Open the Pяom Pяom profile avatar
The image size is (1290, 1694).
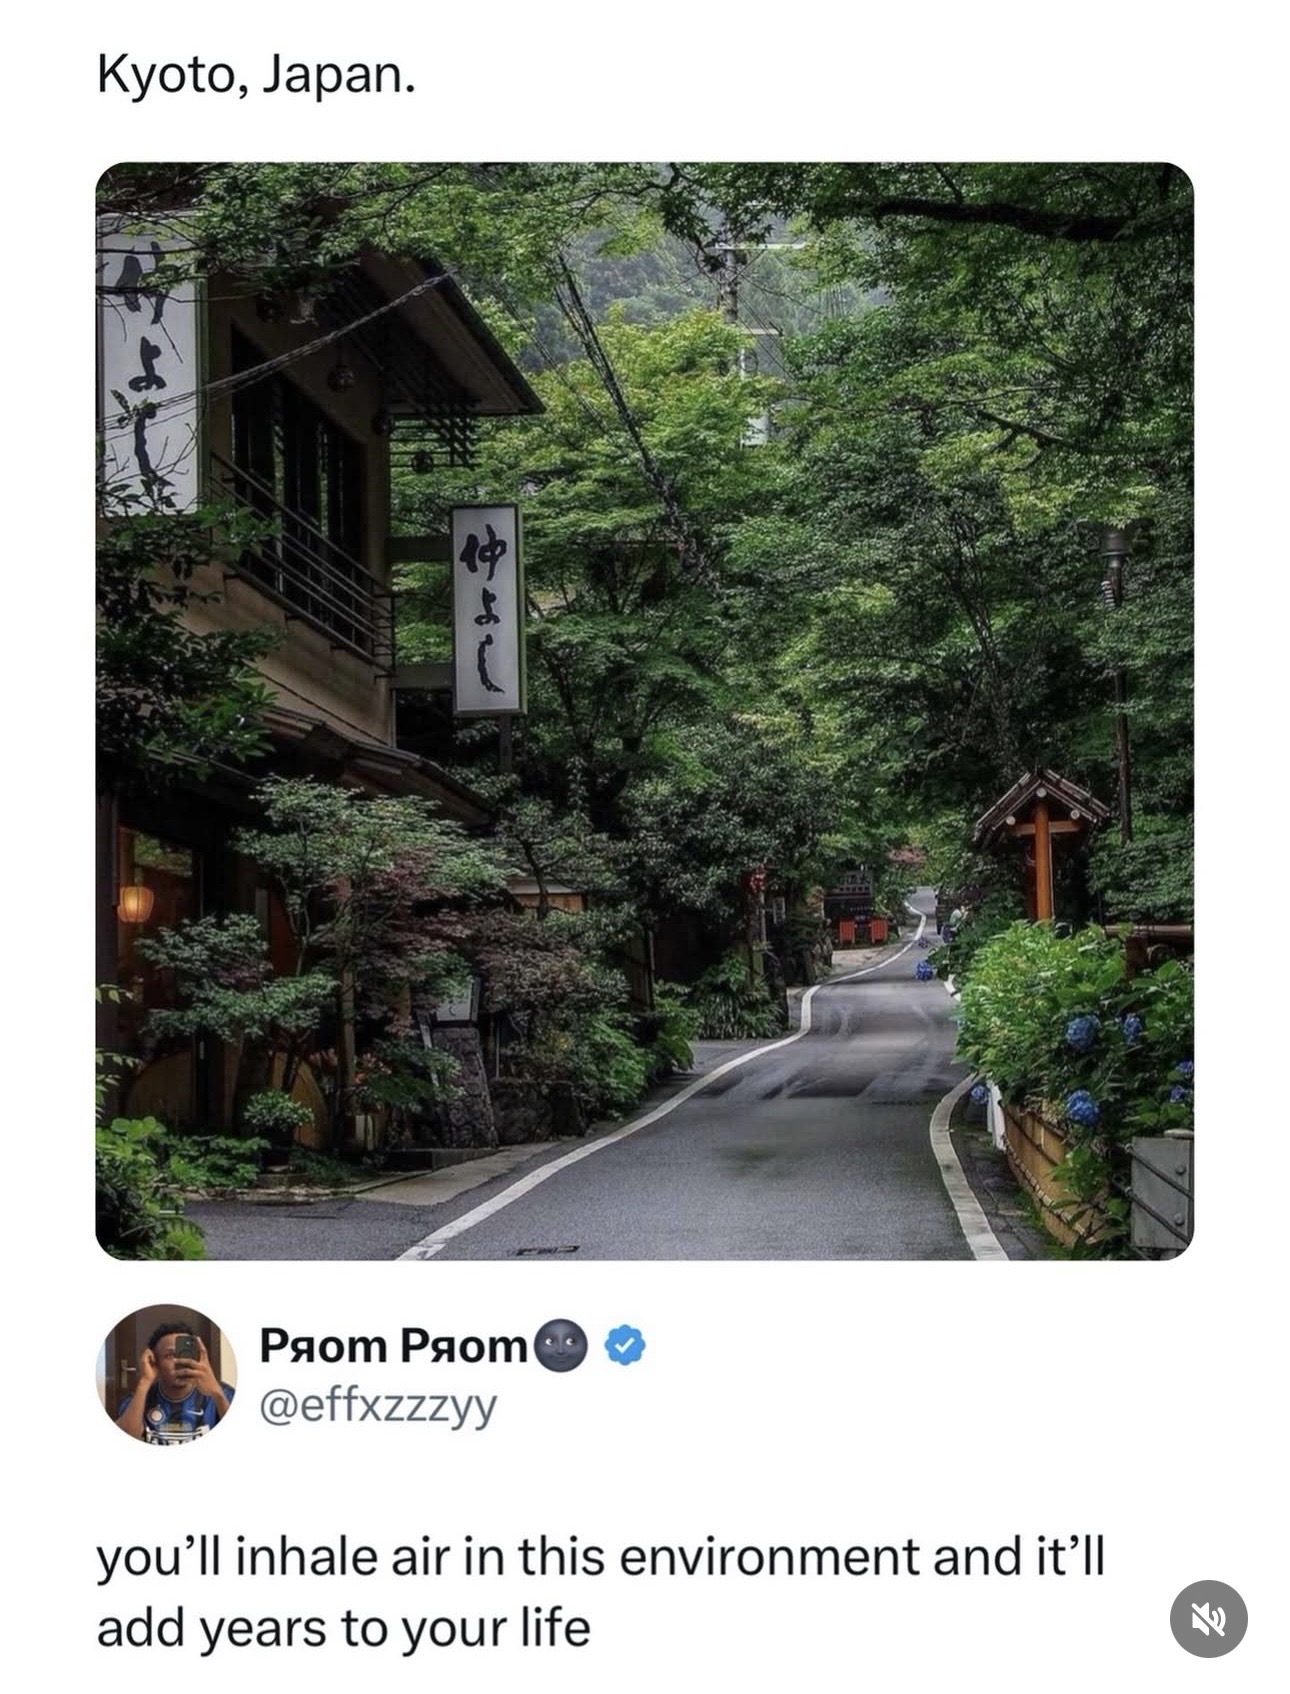pos(166,1374)
